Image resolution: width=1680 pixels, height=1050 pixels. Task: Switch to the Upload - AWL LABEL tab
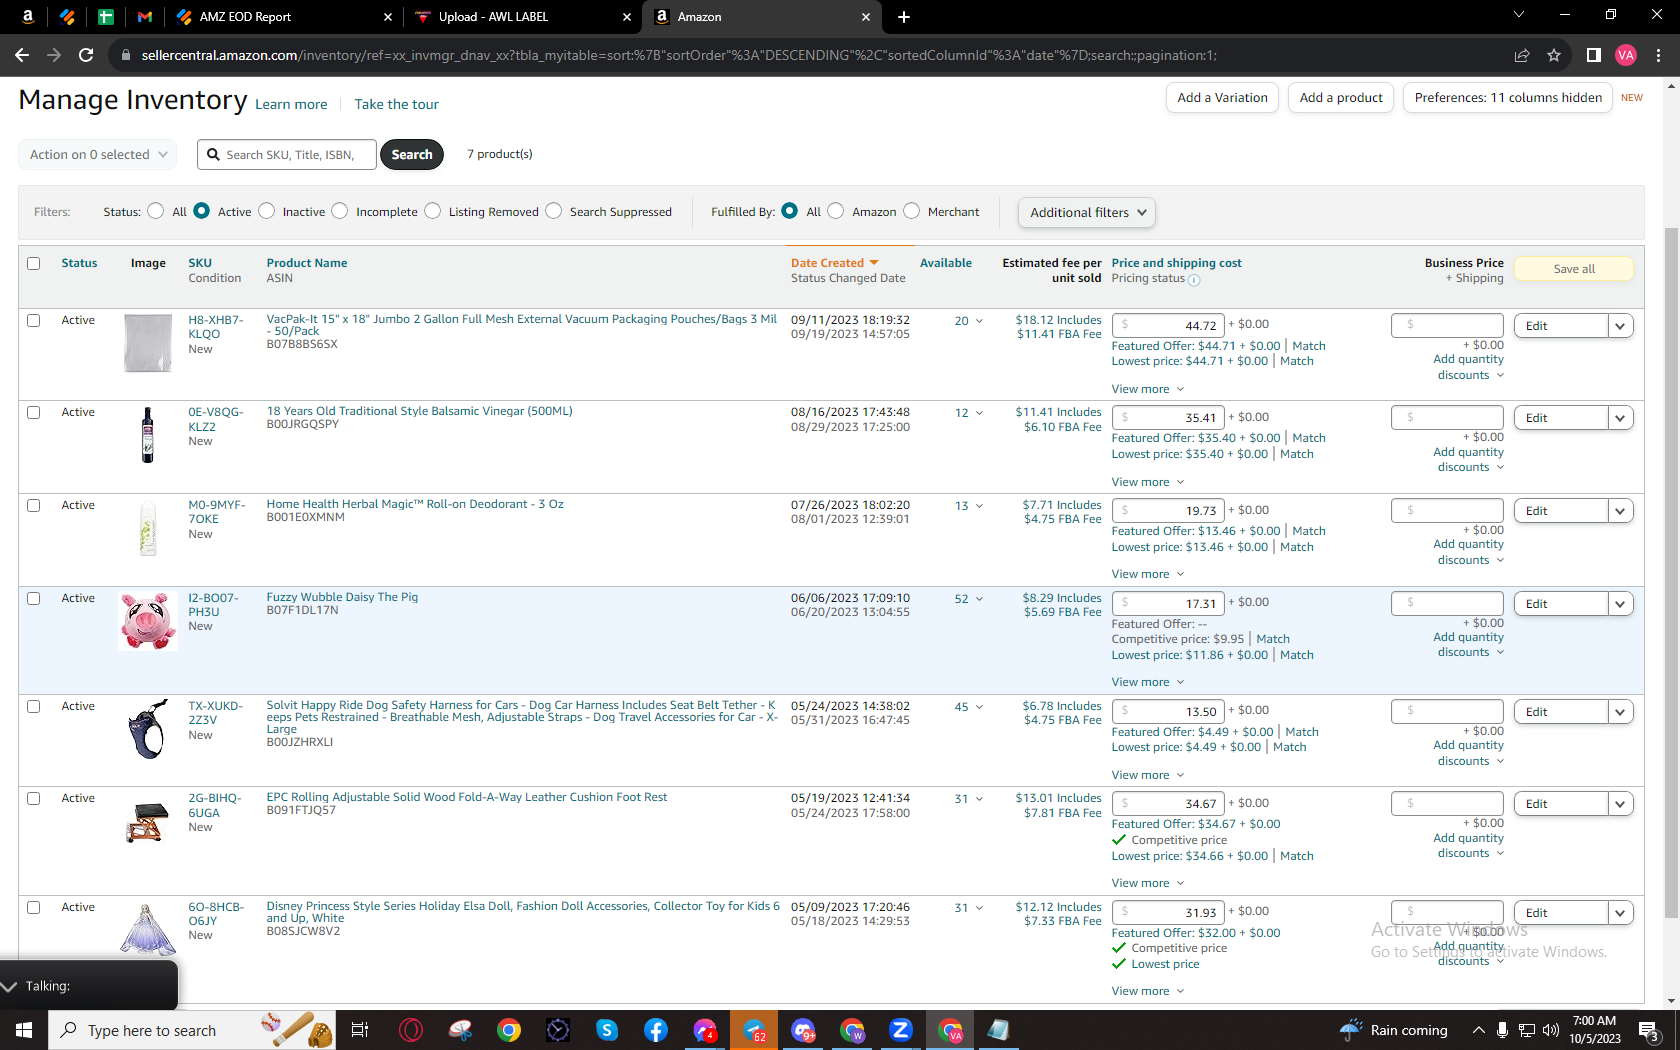click(x=524, y=17)
